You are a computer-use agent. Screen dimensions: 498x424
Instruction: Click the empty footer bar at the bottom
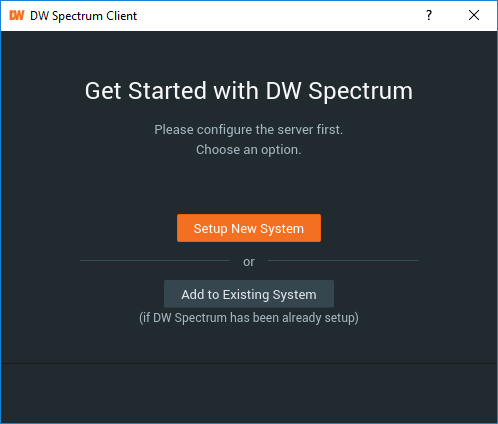[249, 393]
